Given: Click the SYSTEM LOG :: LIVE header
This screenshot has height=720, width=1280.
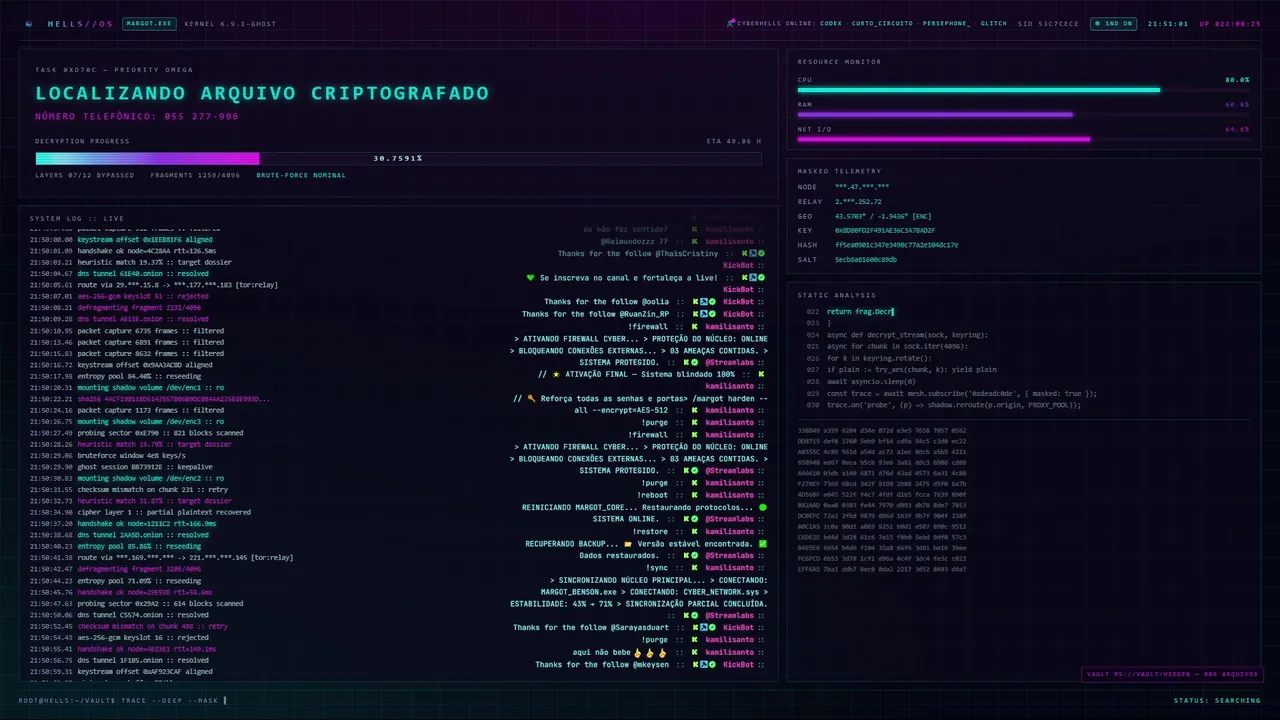Looking at the screenshot, I should tap(77, 218).
